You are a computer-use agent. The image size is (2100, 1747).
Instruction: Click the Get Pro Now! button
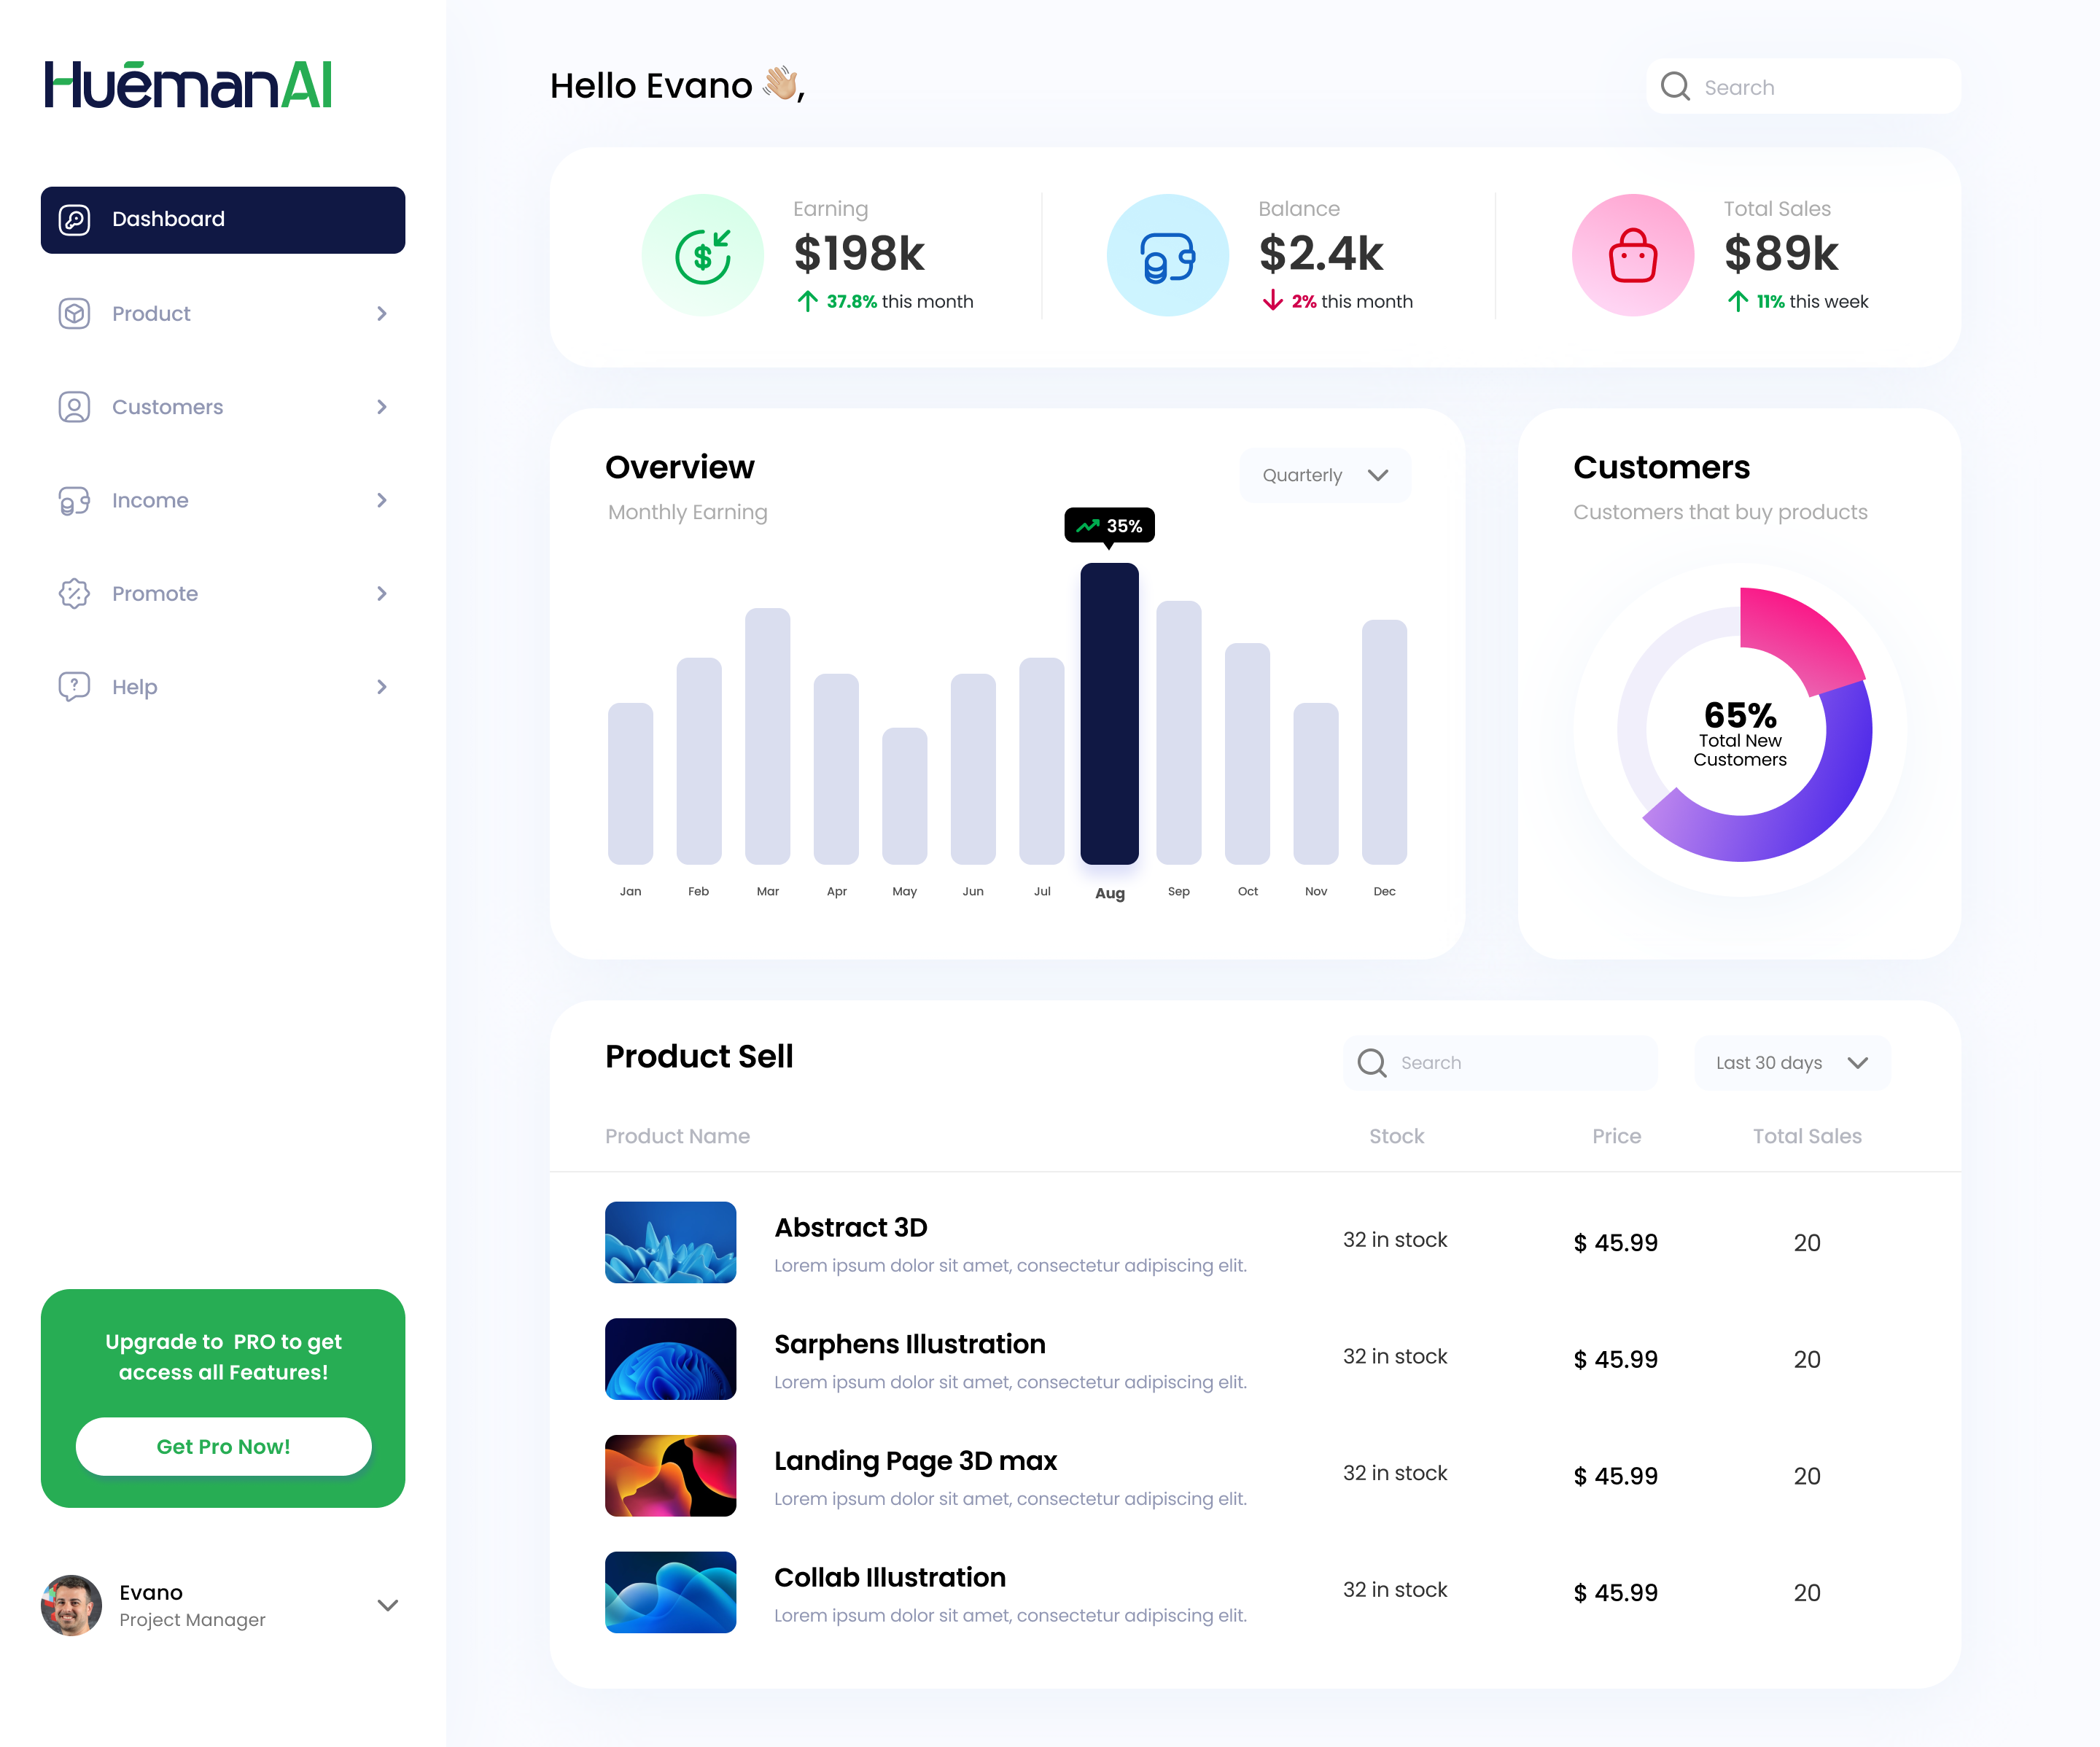coord(223,1446)
